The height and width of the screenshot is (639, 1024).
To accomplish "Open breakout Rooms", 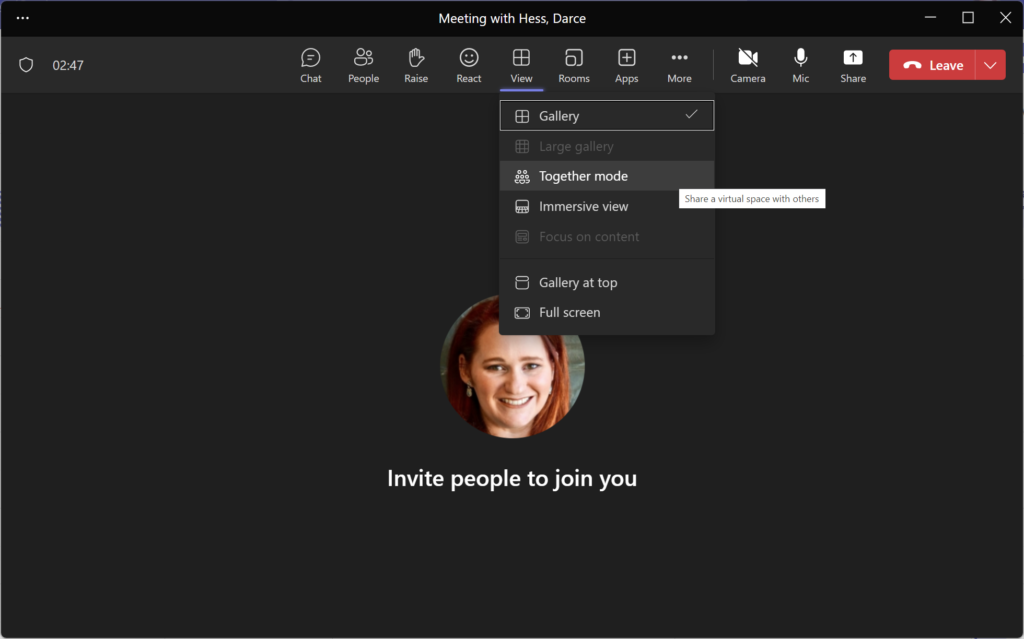I will [574, 65].
